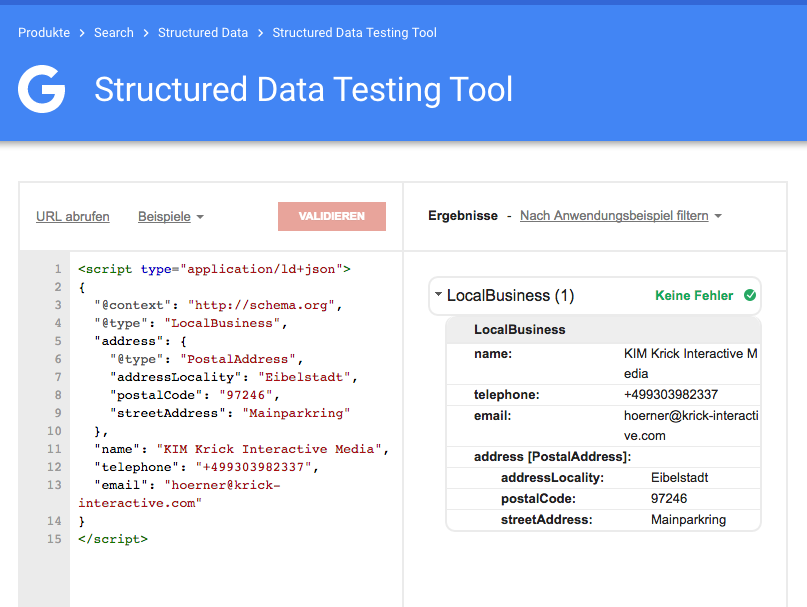Click the addressLocality value Eibelstadt in results

coord(679,478)
